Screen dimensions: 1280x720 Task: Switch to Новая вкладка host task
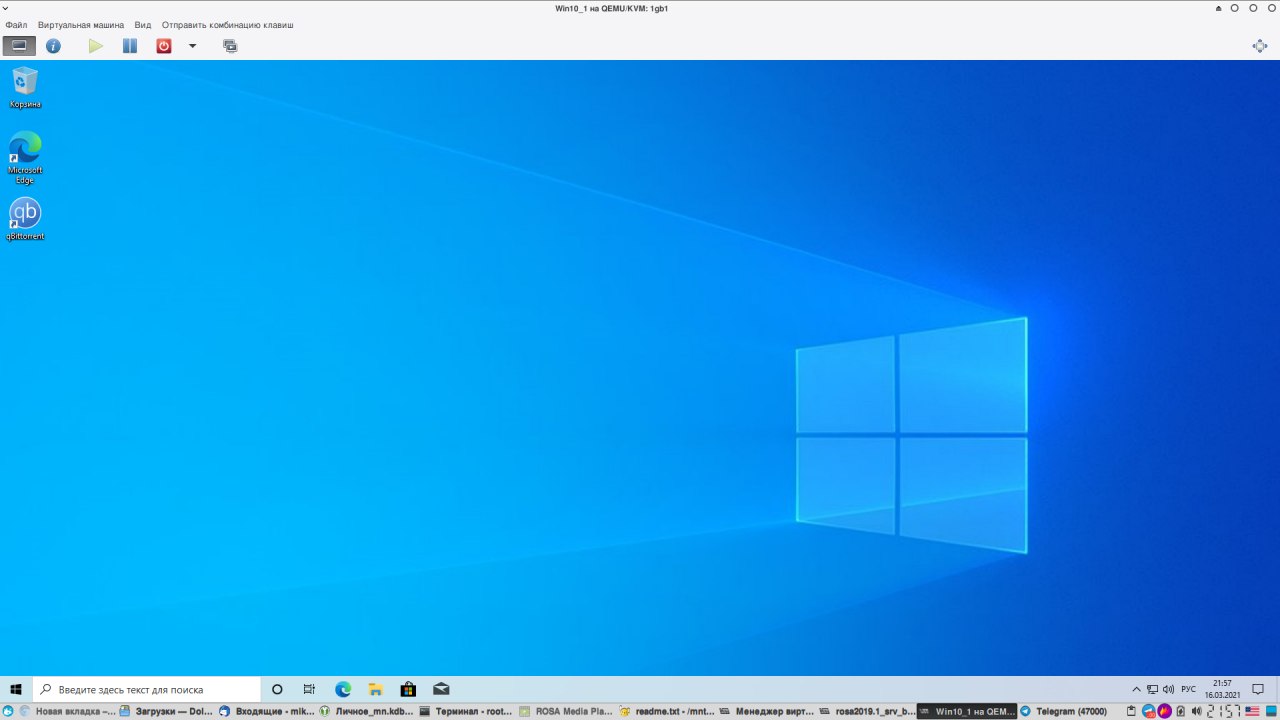tap(67, 712)
